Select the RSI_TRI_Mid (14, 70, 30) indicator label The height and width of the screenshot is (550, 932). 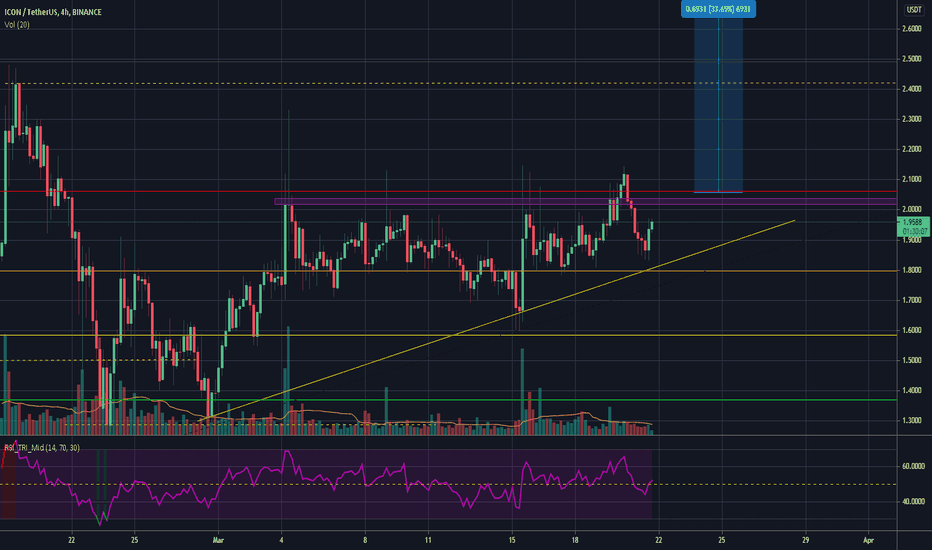pyautogui.click(x=42, y=448)
